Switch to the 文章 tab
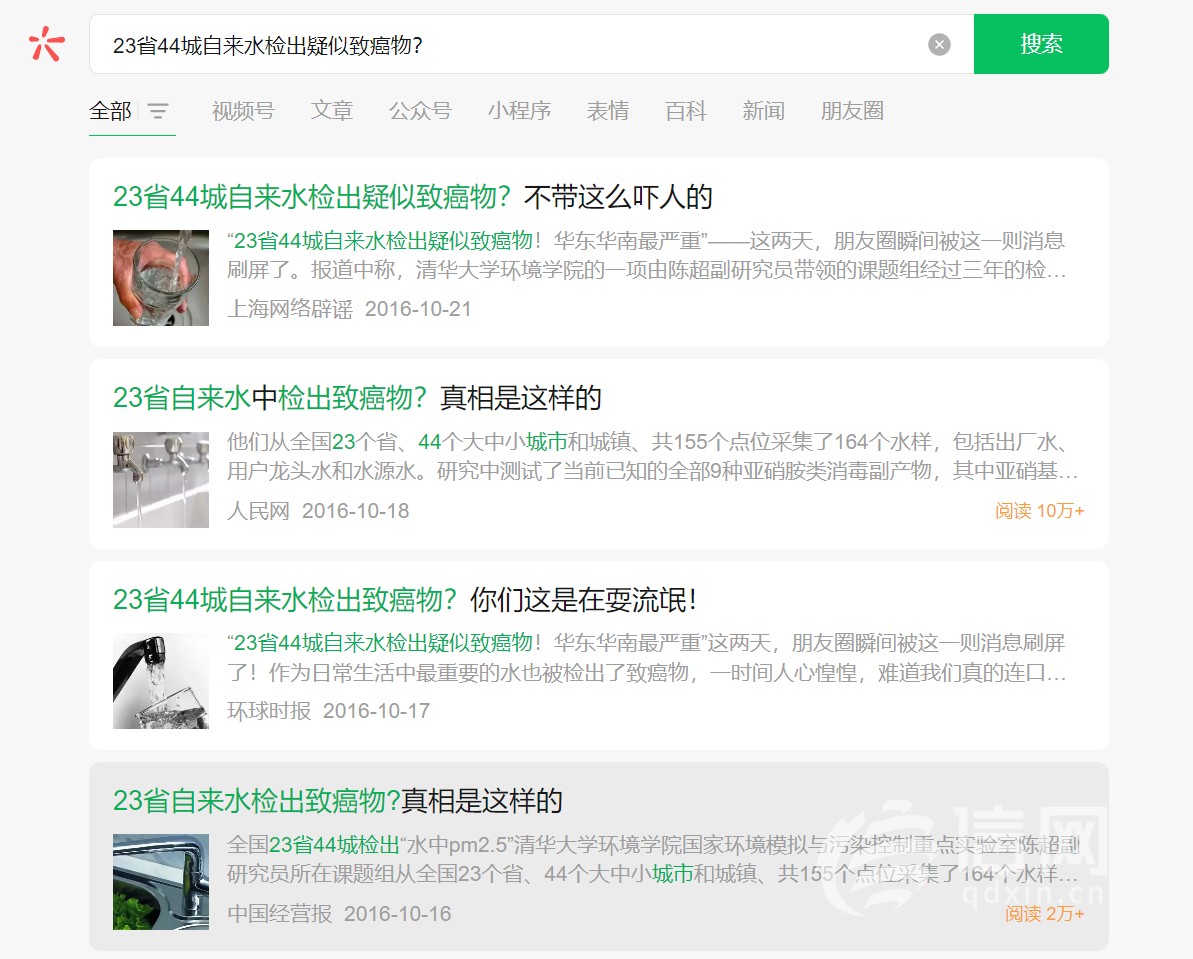Screen dimensions: 1193x959 332,111
